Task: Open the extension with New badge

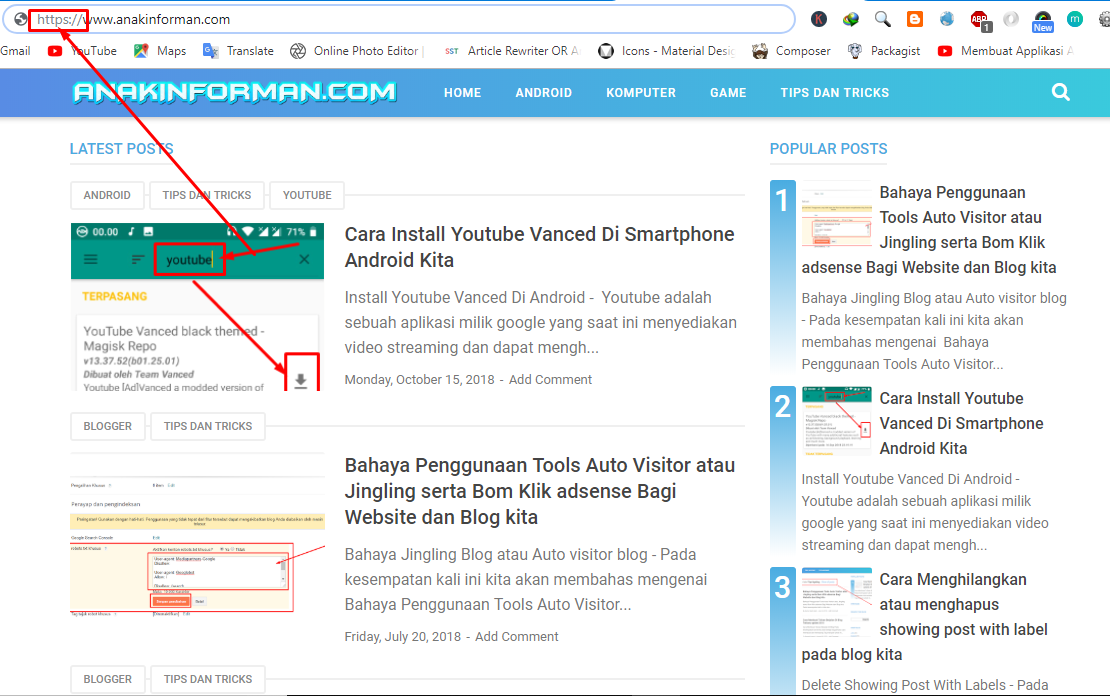Action: click(x=1043, y=21)
